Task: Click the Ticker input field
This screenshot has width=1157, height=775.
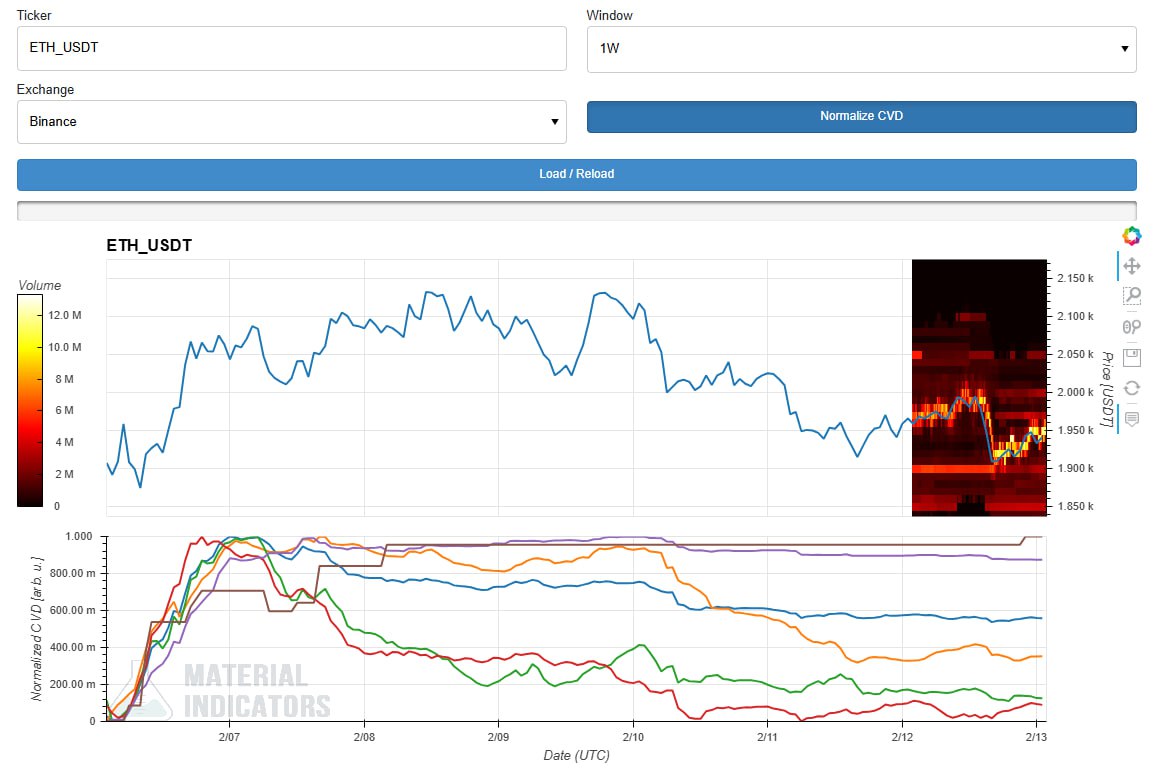Action: click(x=291, y=48)
